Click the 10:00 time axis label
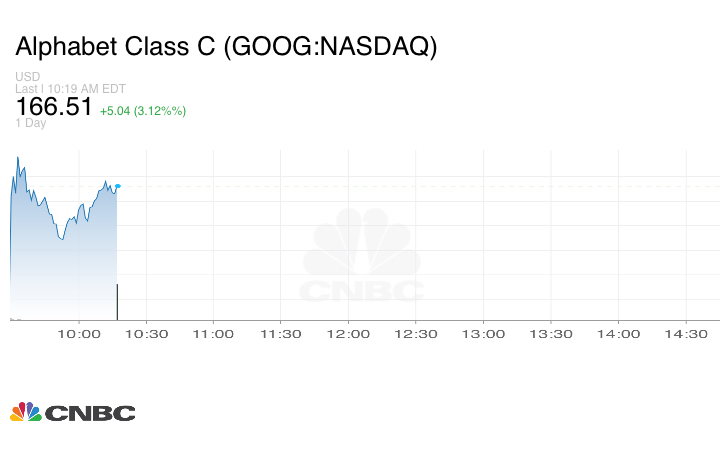The width and height of the screenshot is (720, 450). 79,334
